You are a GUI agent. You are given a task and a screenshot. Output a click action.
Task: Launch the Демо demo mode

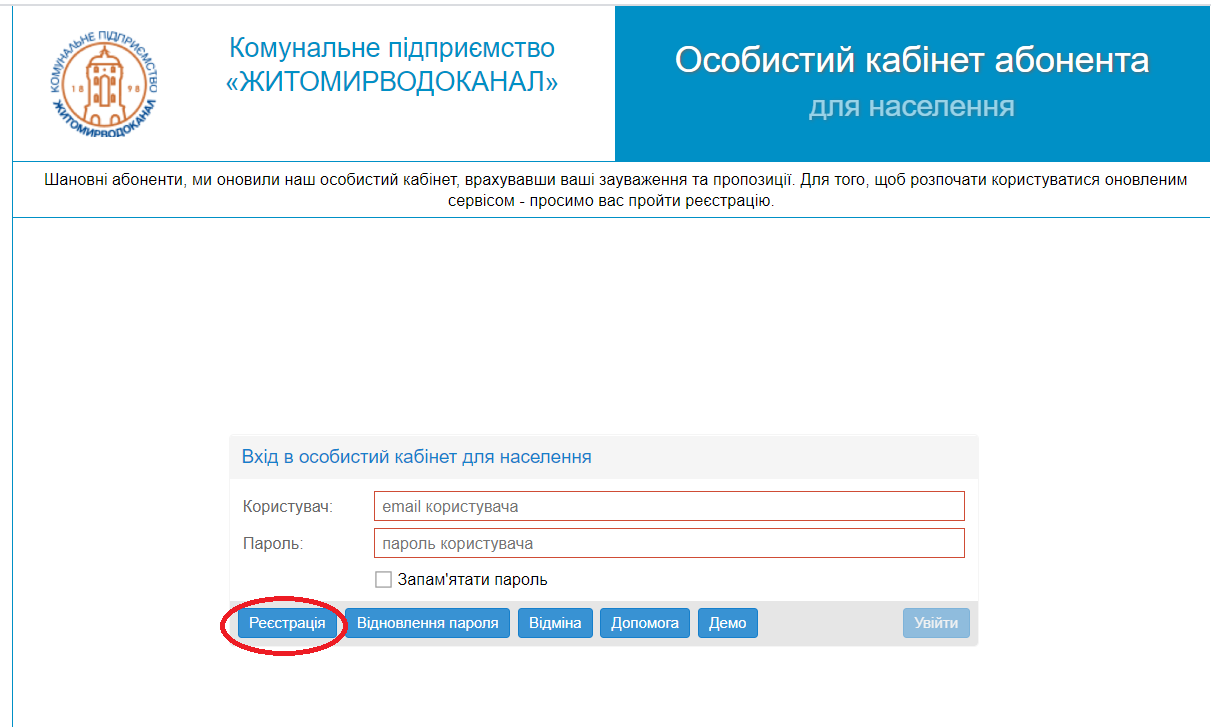(727, 623)
